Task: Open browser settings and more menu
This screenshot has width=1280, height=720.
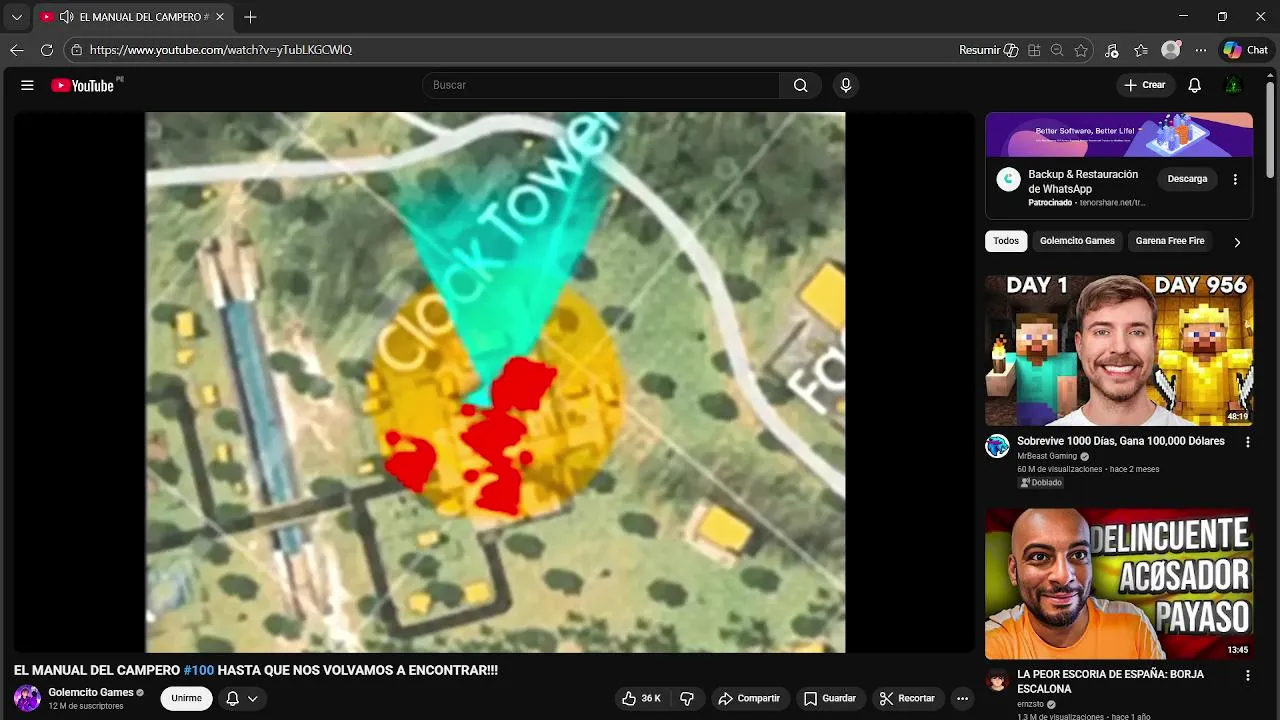Action: pos(1201,50)
